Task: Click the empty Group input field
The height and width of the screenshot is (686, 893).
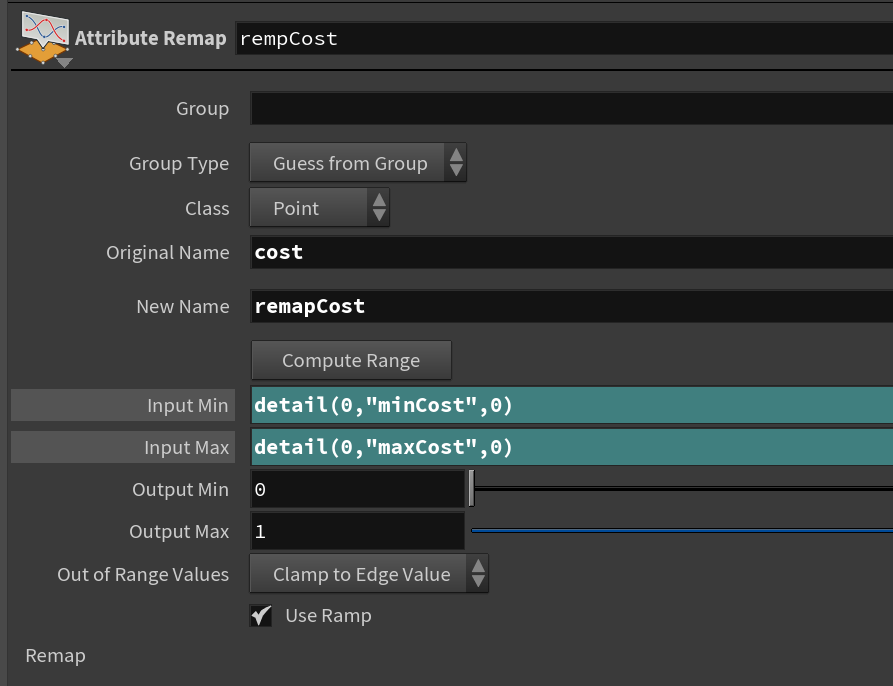Action: tap(572, 109)
